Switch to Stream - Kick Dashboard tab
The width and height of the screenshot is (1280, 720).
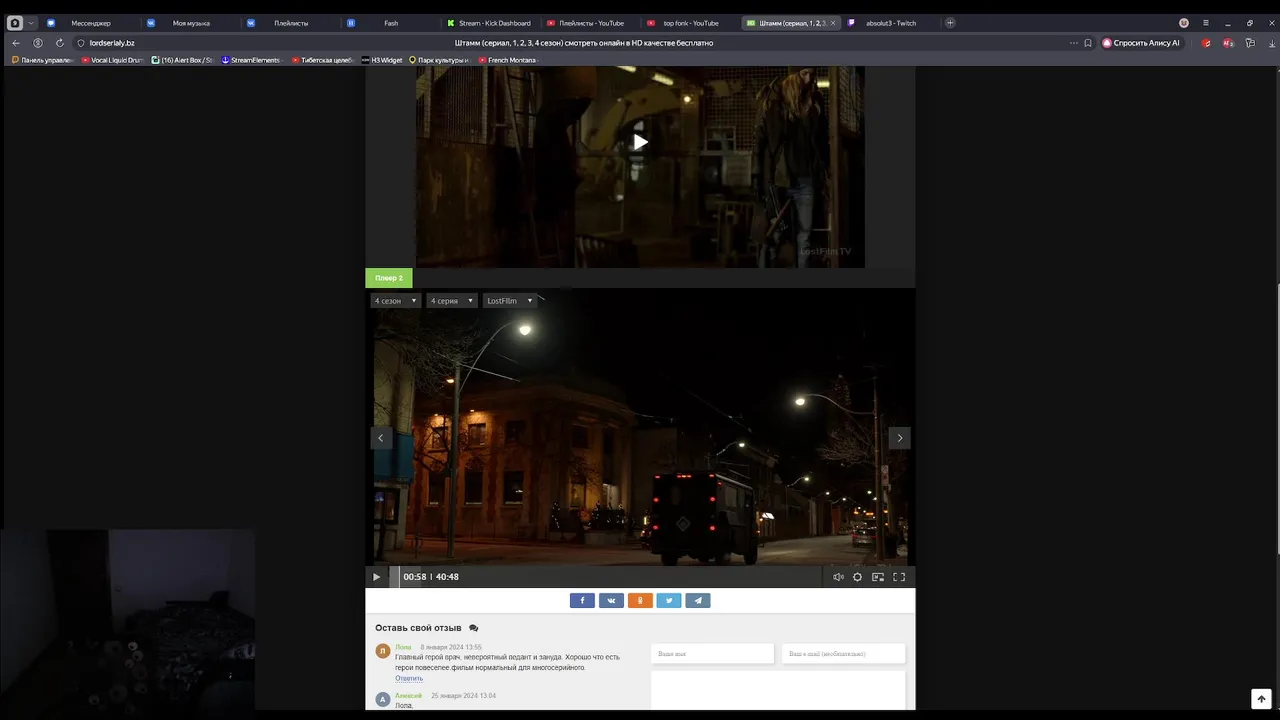(490, 23)
